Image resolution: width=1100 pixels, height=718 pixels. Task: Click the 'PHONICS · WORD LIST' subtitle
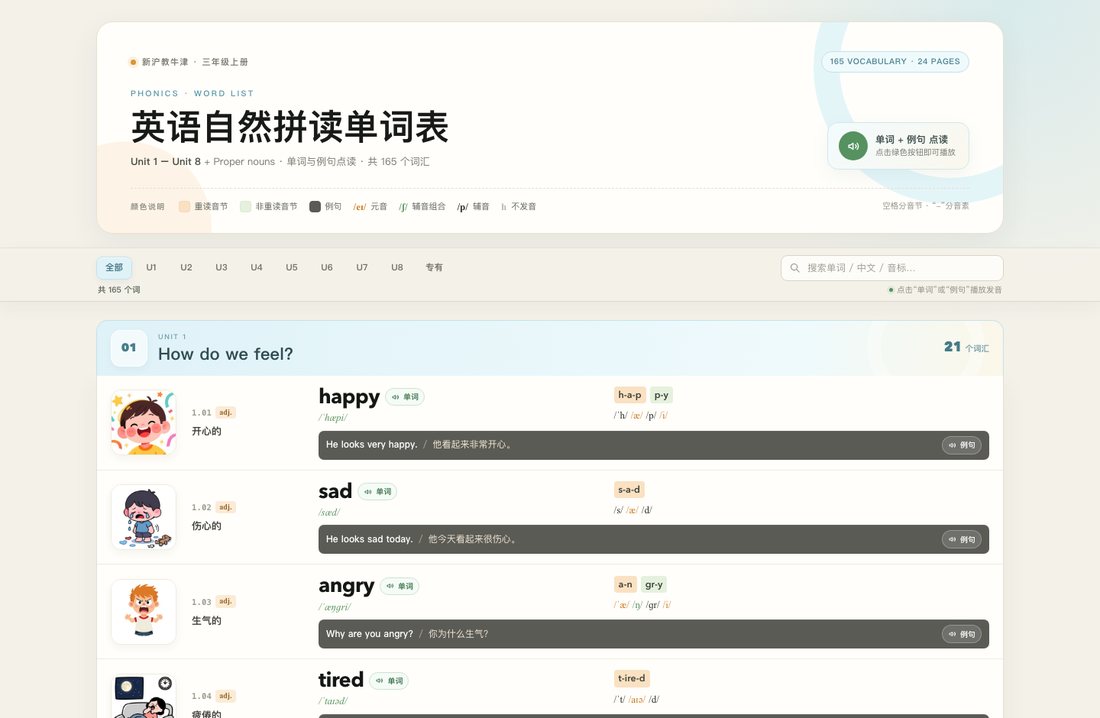click(192, 93)
